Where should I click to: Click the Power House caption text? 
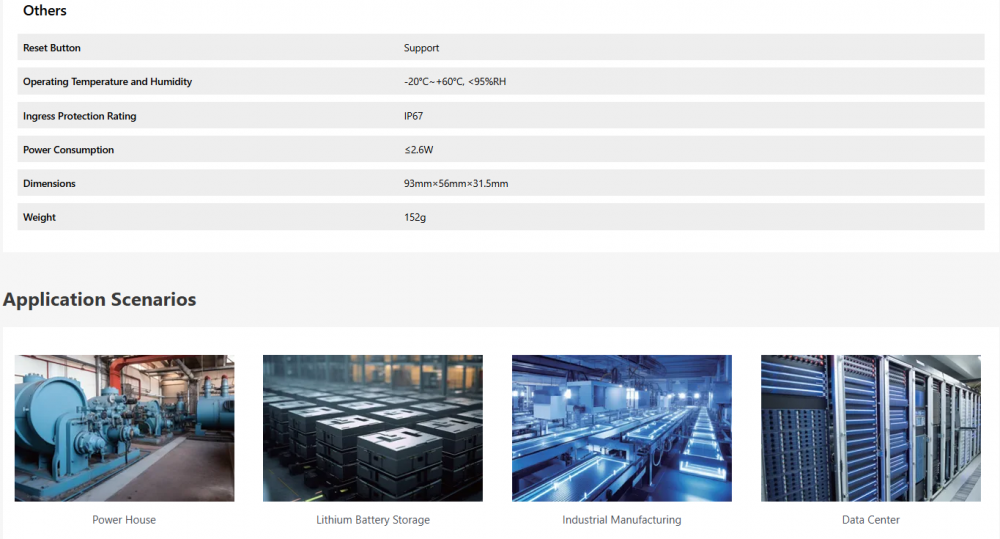[124, 520]
